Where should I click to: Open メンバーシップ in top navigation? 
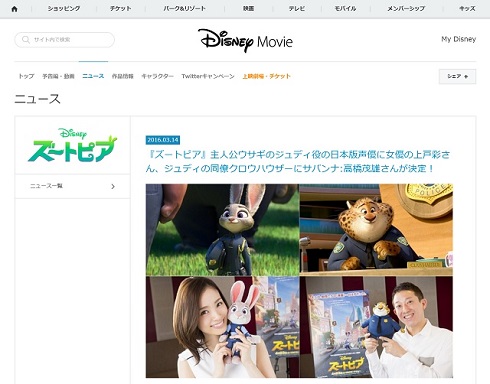(x=406, y=9)
